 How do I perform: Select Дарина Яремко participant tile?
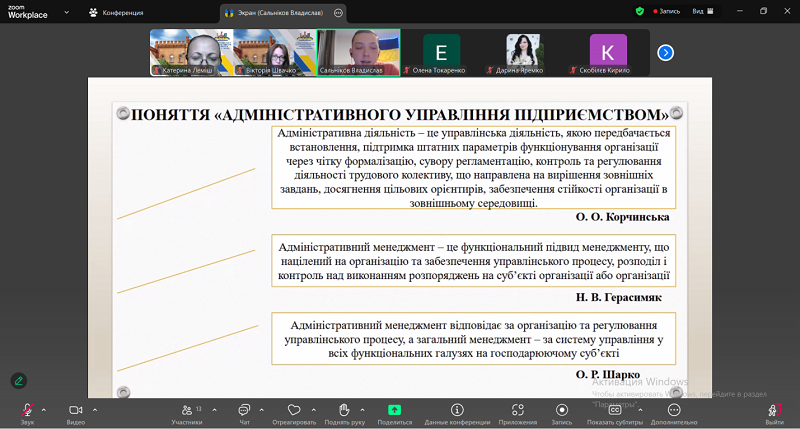(524, 53)
